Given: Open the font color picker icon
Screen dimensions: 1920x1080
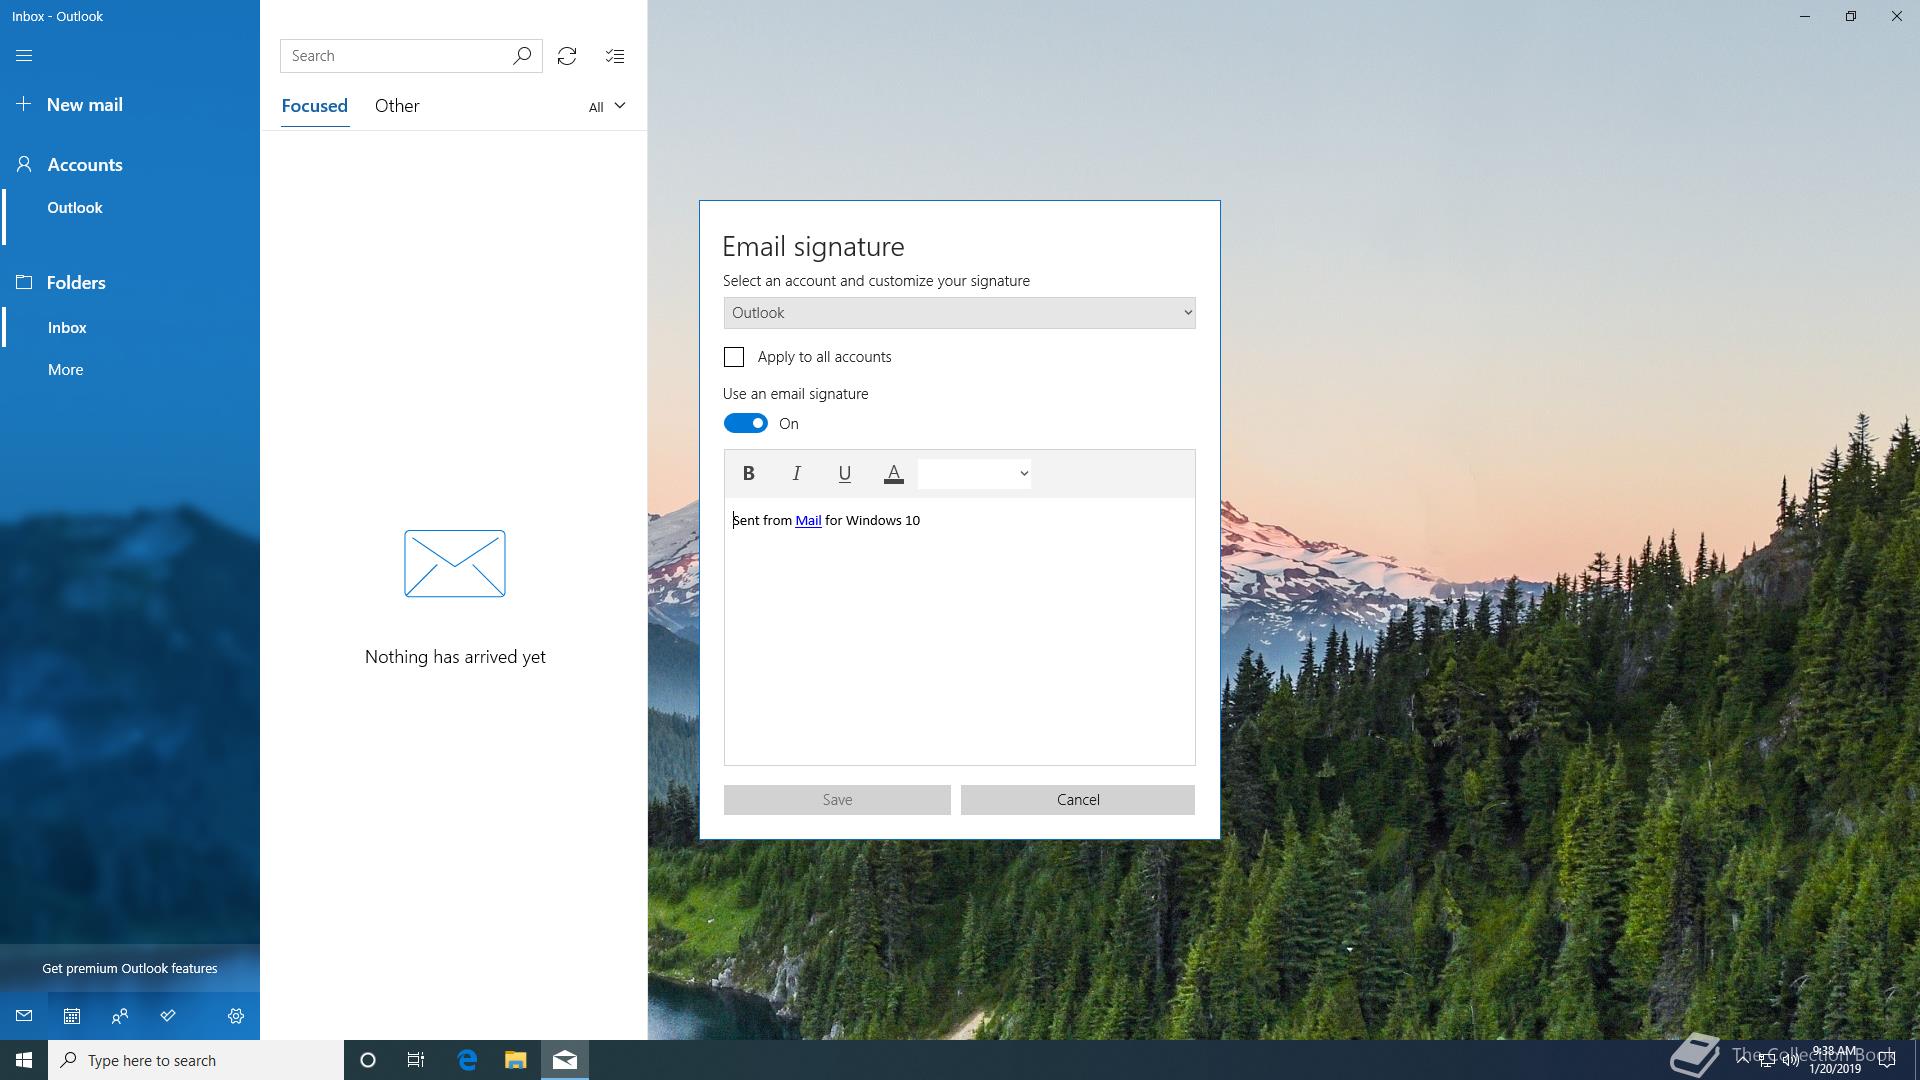Looking at the screenshot, I should tap(894, 473).
